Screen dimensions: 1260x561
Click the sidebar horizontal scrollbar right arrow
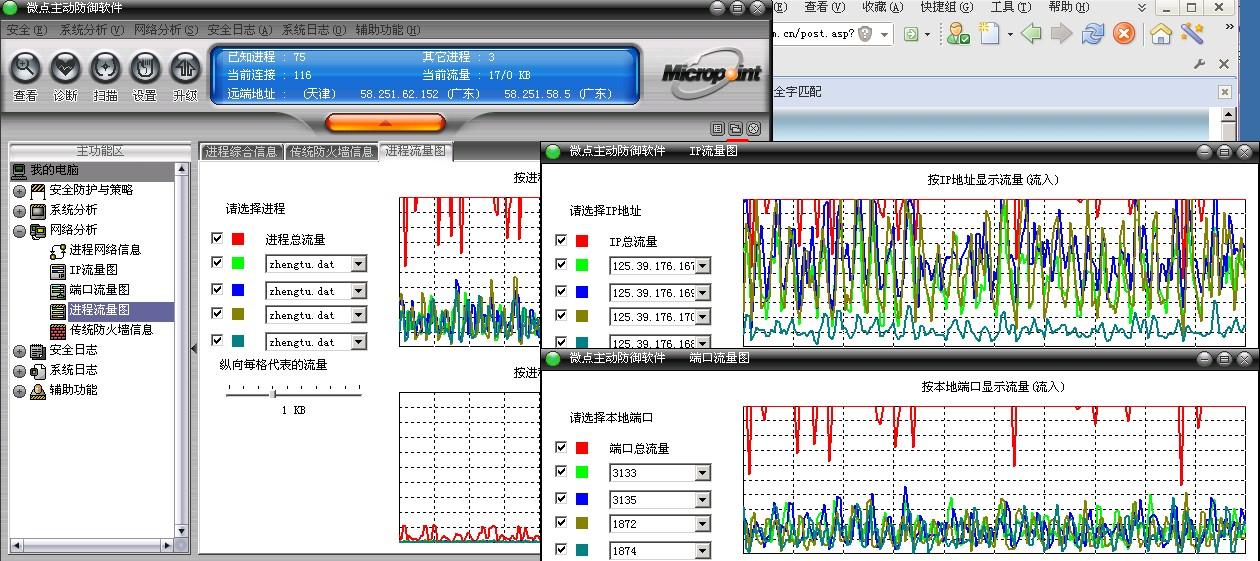click(x=168, y=545)
